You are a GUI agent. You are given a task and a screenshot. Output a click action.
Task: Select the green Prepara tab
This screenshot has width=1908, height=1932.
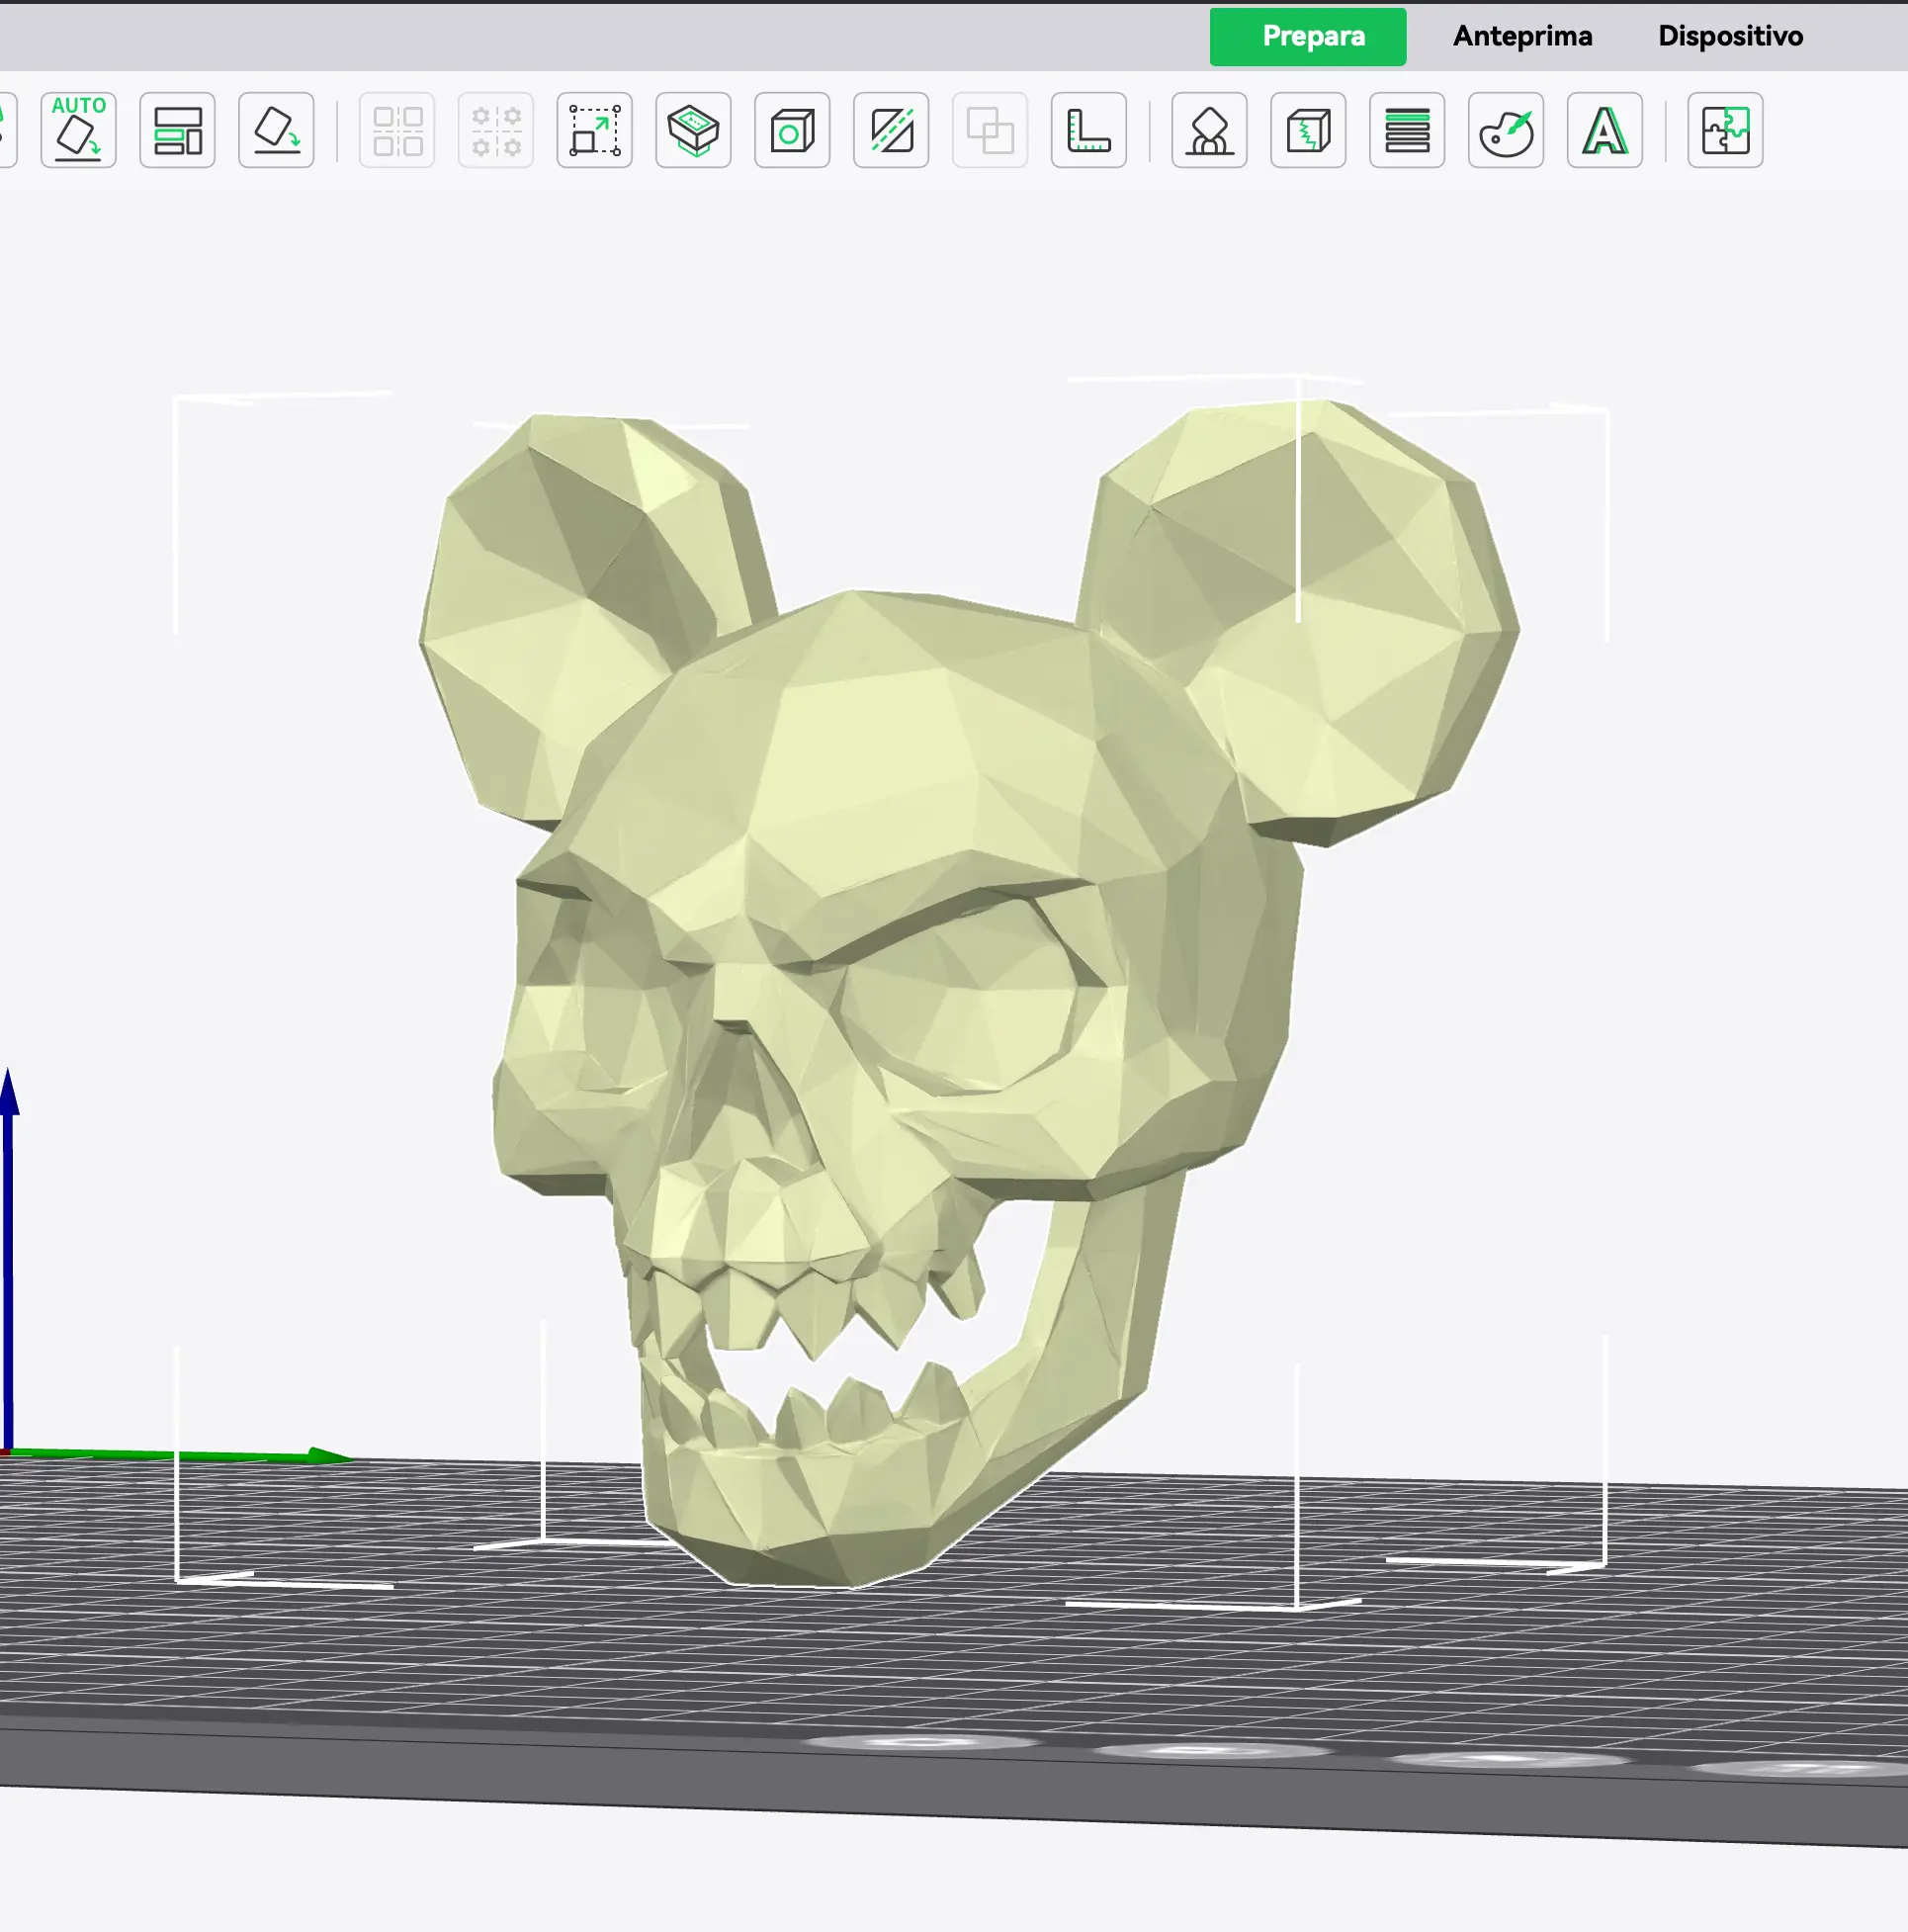(x=1308, y=37)
